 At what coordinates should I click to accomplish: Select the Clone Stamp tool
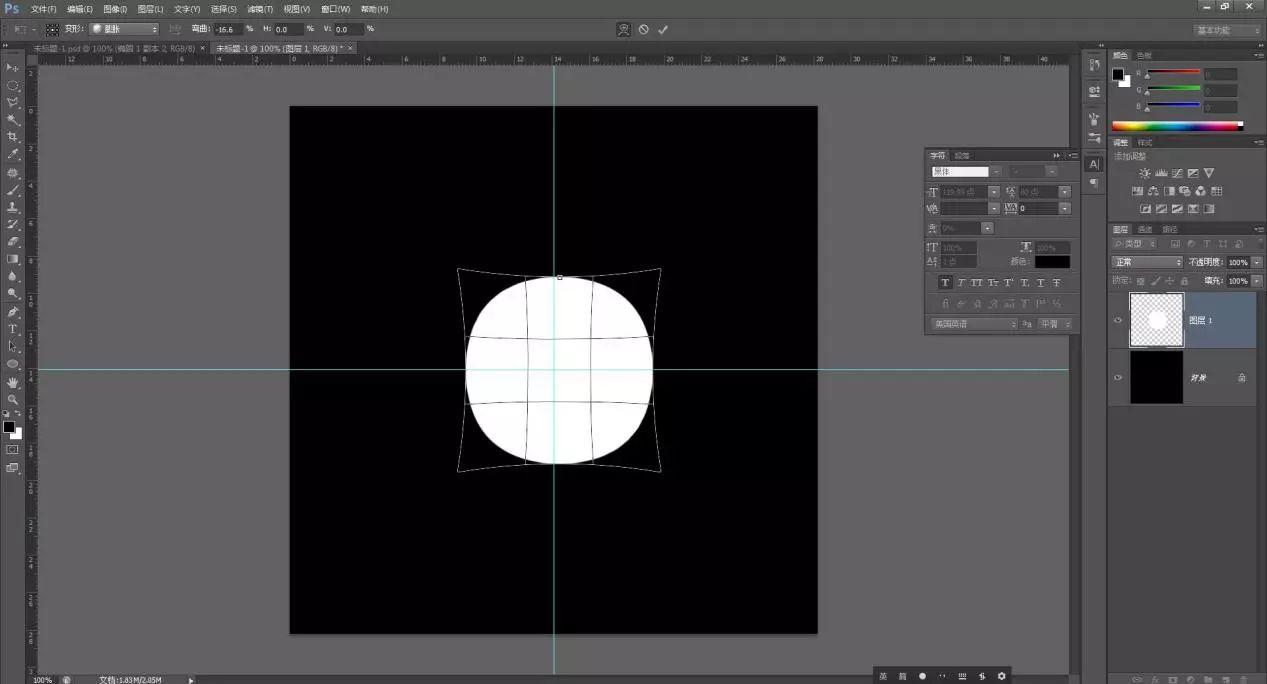click(x=13, y=207)
